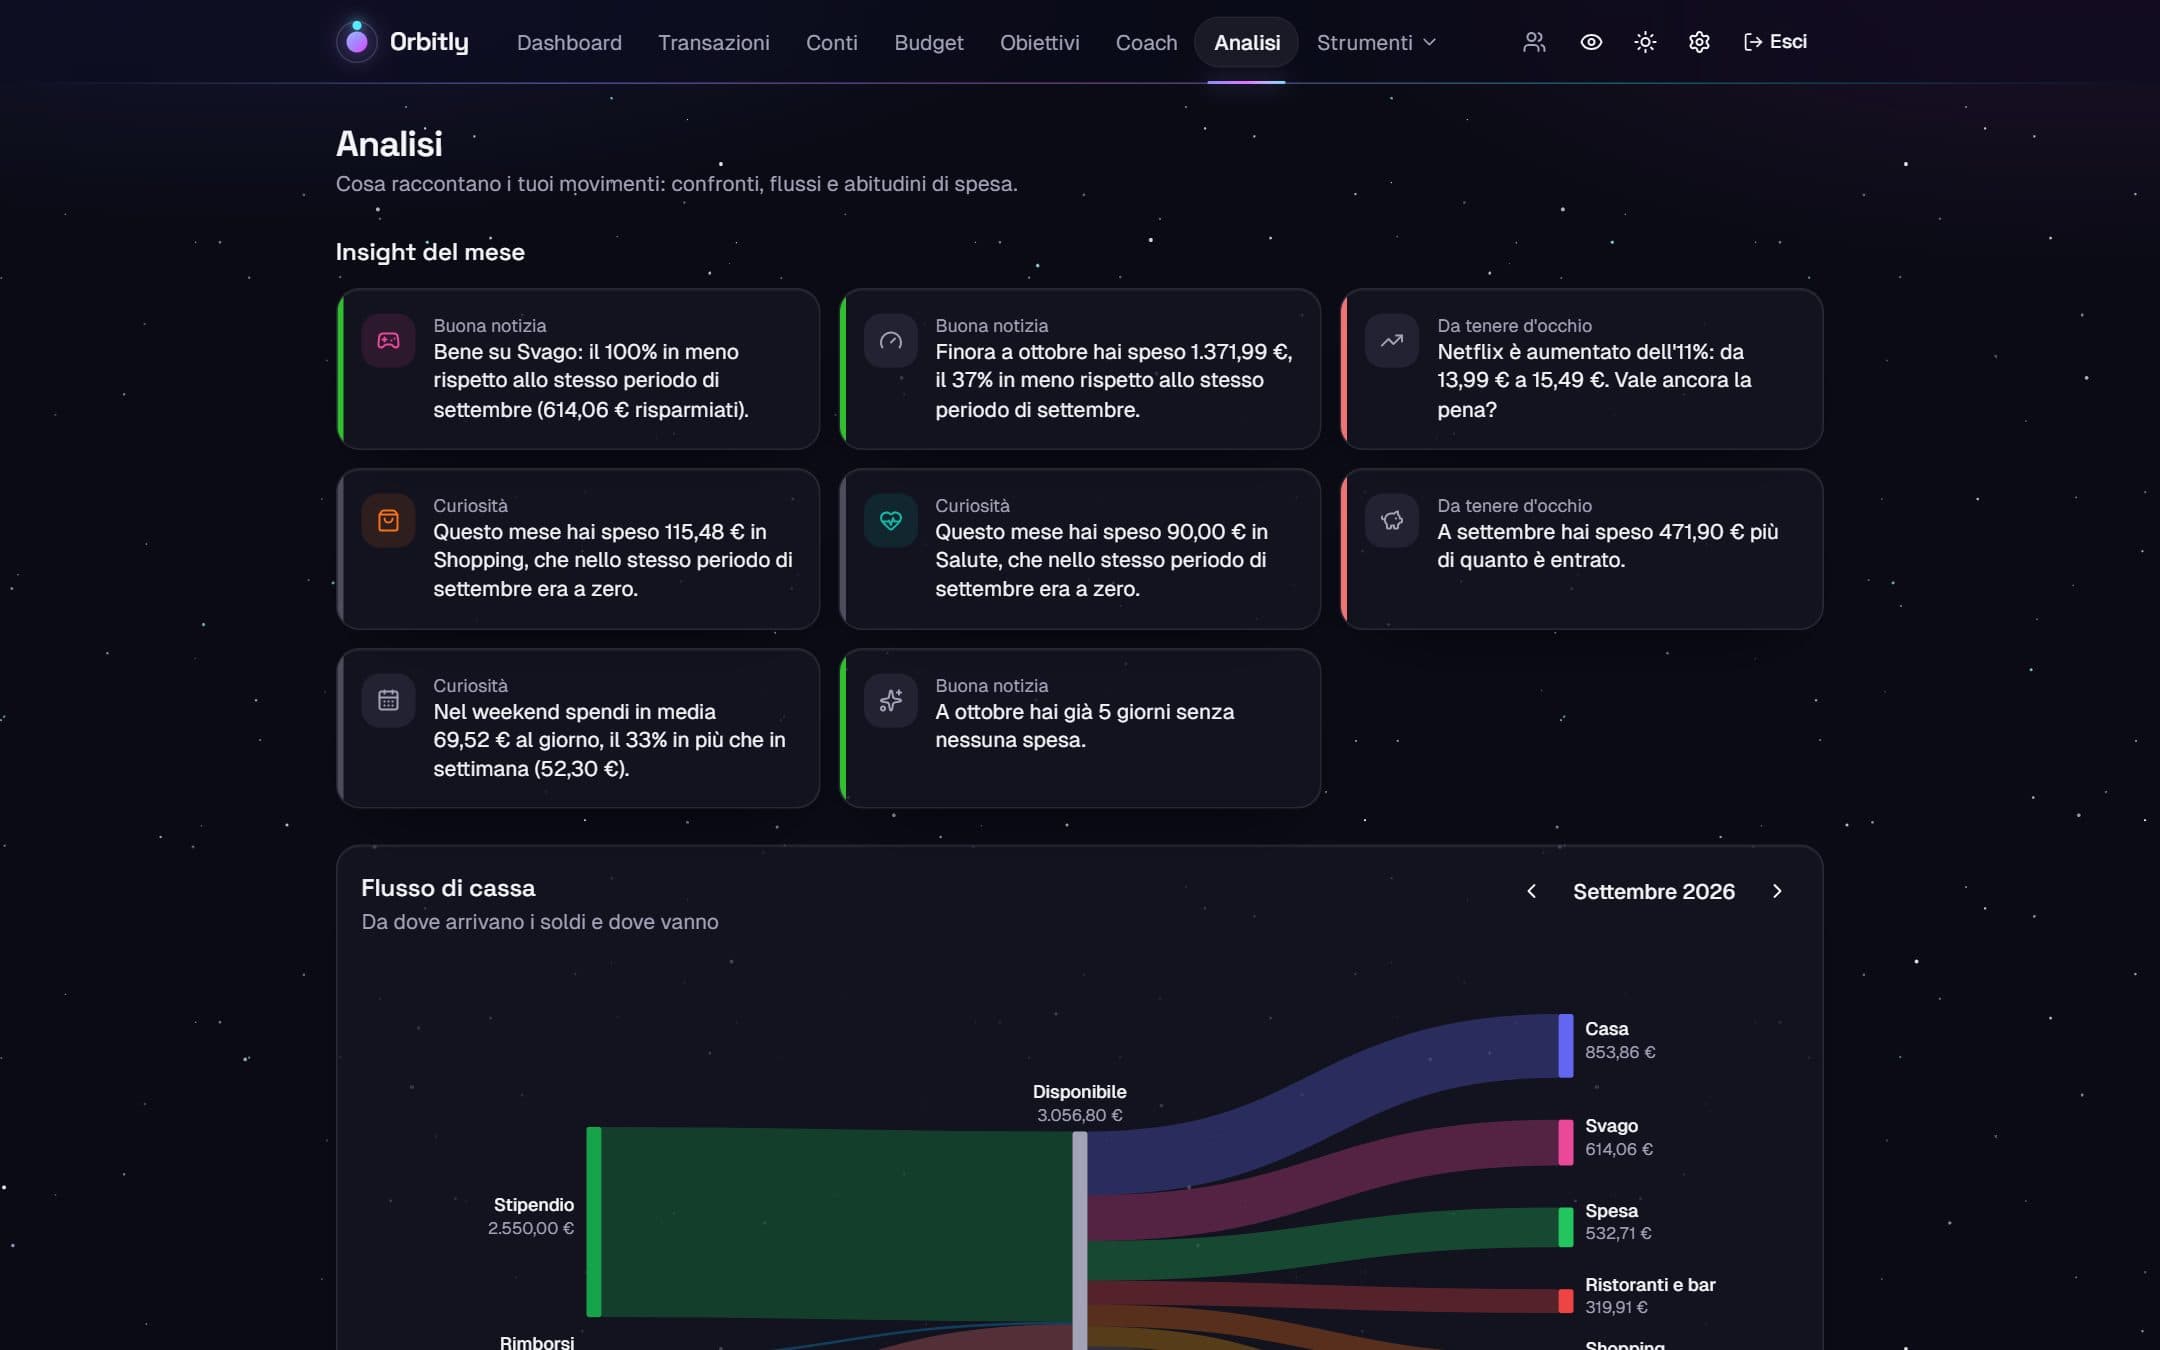Open the Budget tab
The width and height of the screenshot is (2160, 1350).
pos(929,42)
